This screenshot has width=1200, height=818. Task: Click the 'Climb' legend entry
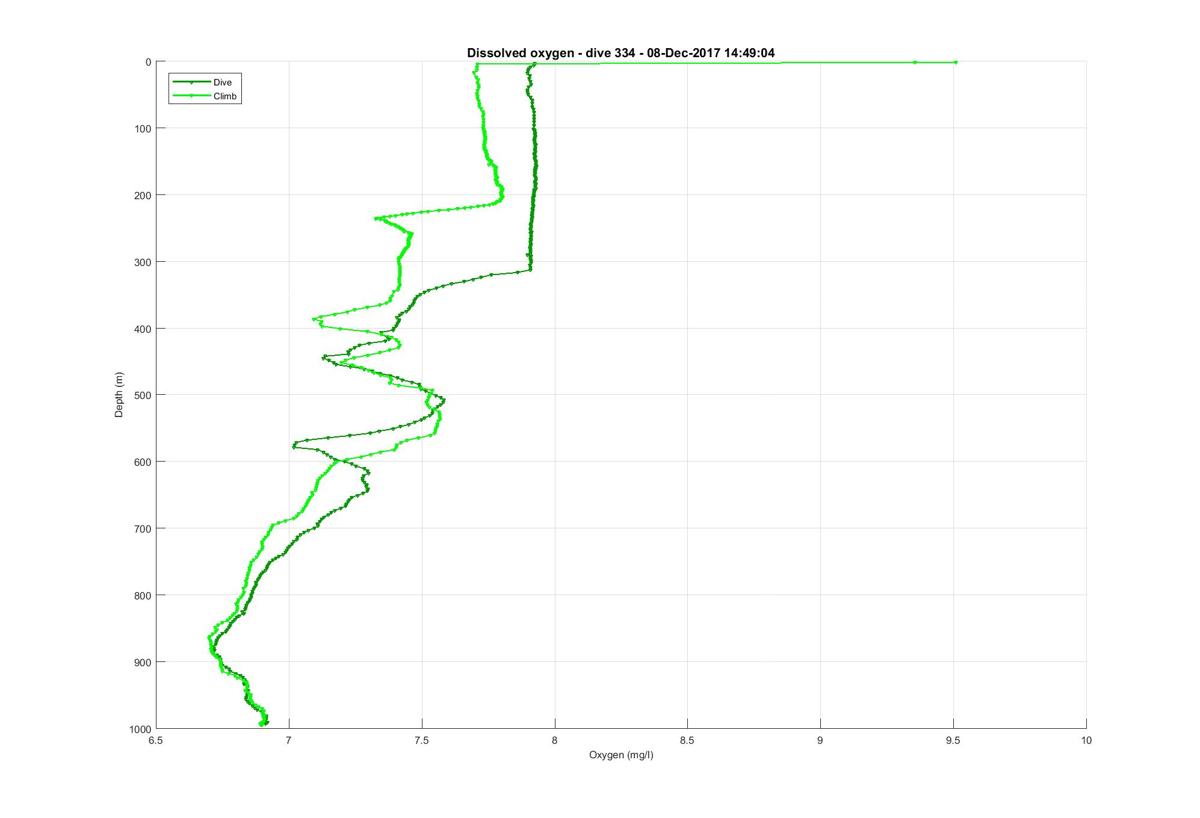coord(225,95)
